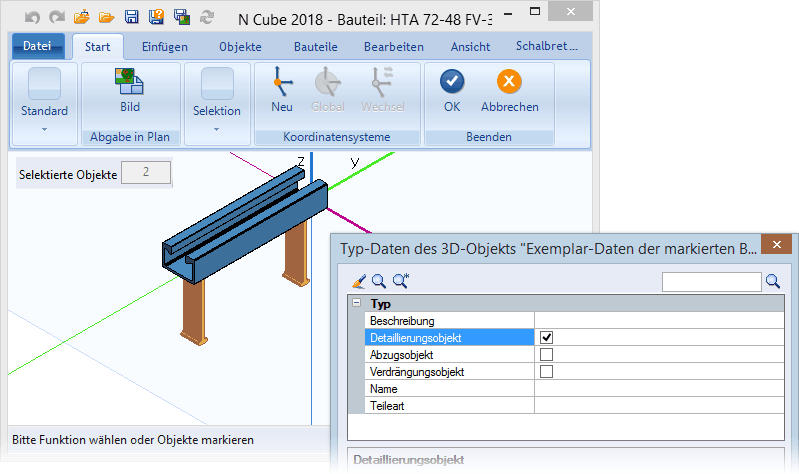Select the Detaillierungsobjekt property row label
The width and height of the screenshot is (799, 474).
point(449,337)
